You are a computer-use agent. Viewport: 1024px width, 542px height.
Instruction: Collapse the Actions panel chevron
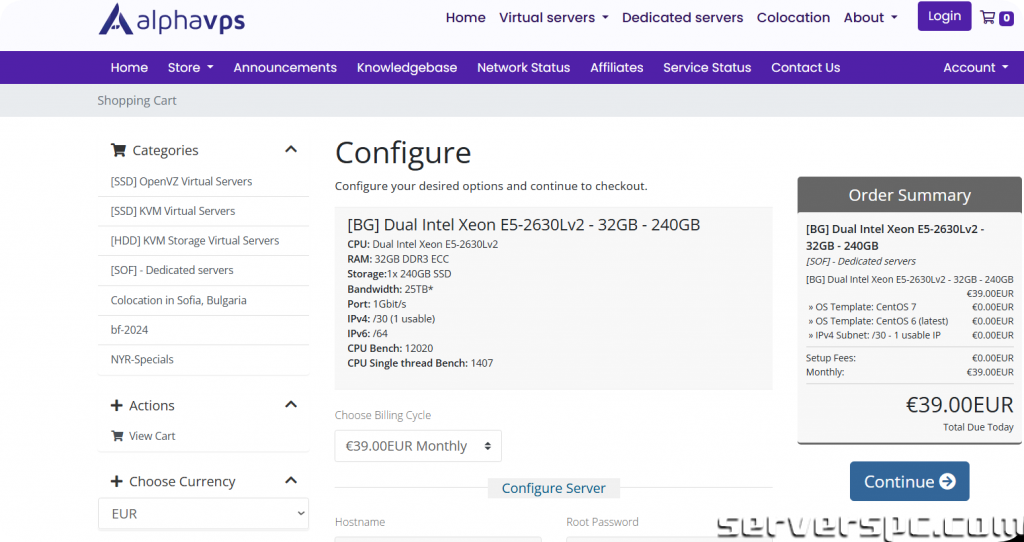pos(291,405)
